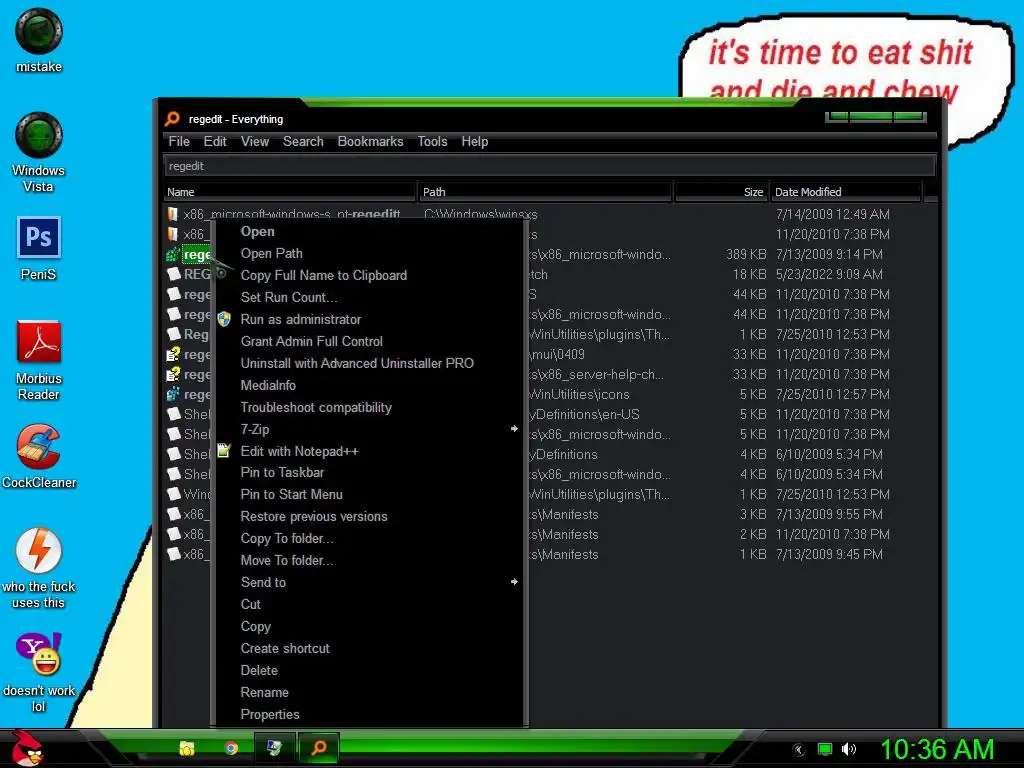Click icon of WinUtilities\icons row
1024x768 pixels.
(173, 394)
